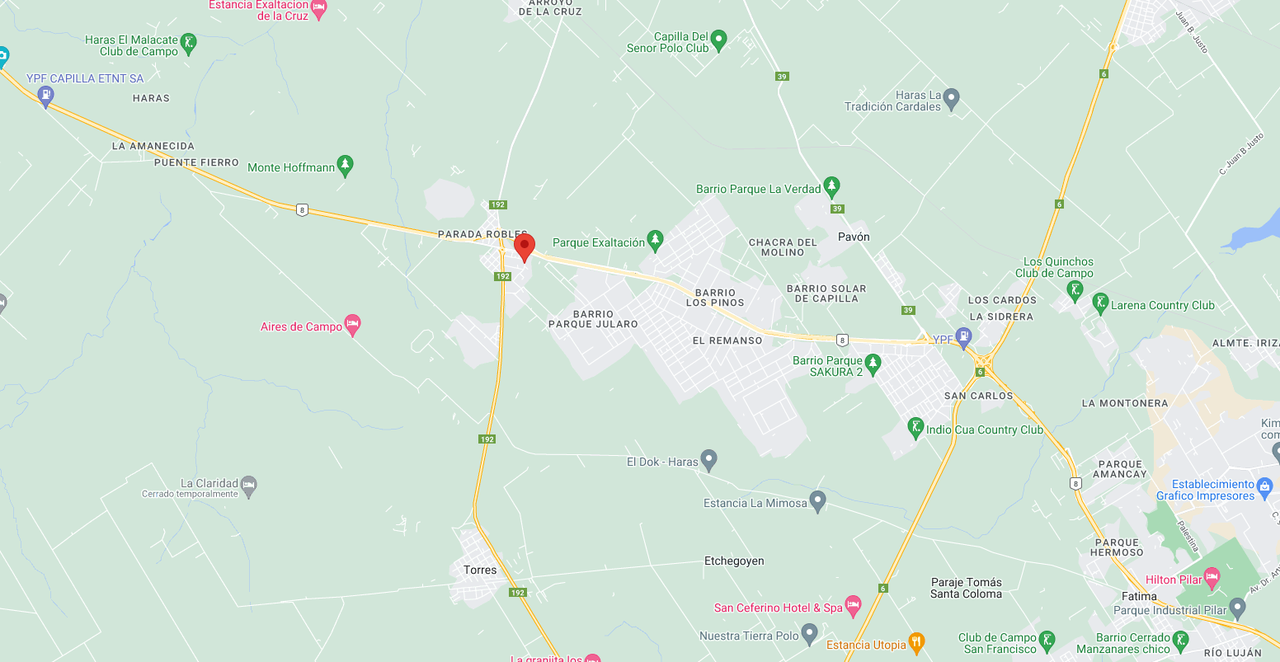Image resolution: width=1280 pixels, height=662 pixels.
Task: Select the El Dok - Haras marker
Action: tap(709, 459)
